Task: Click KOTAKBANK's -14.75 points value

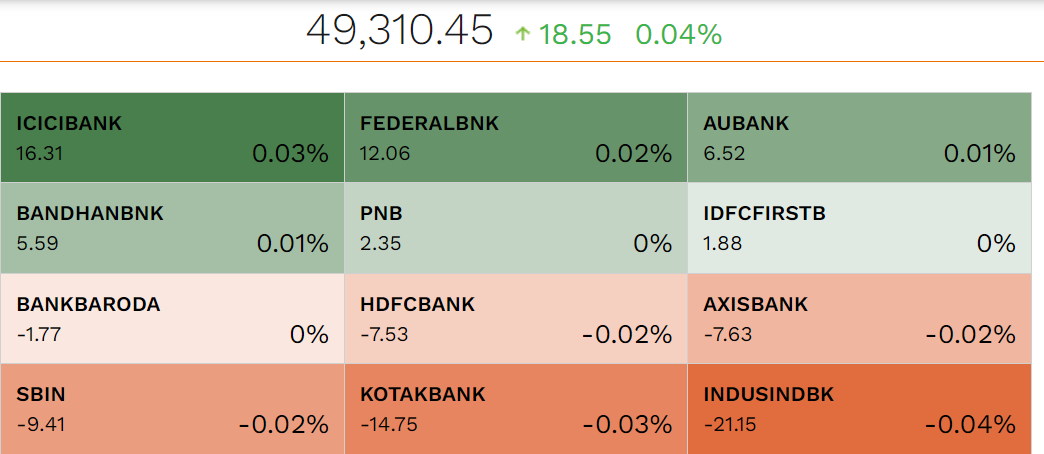Action: click(x=389, y=425)
